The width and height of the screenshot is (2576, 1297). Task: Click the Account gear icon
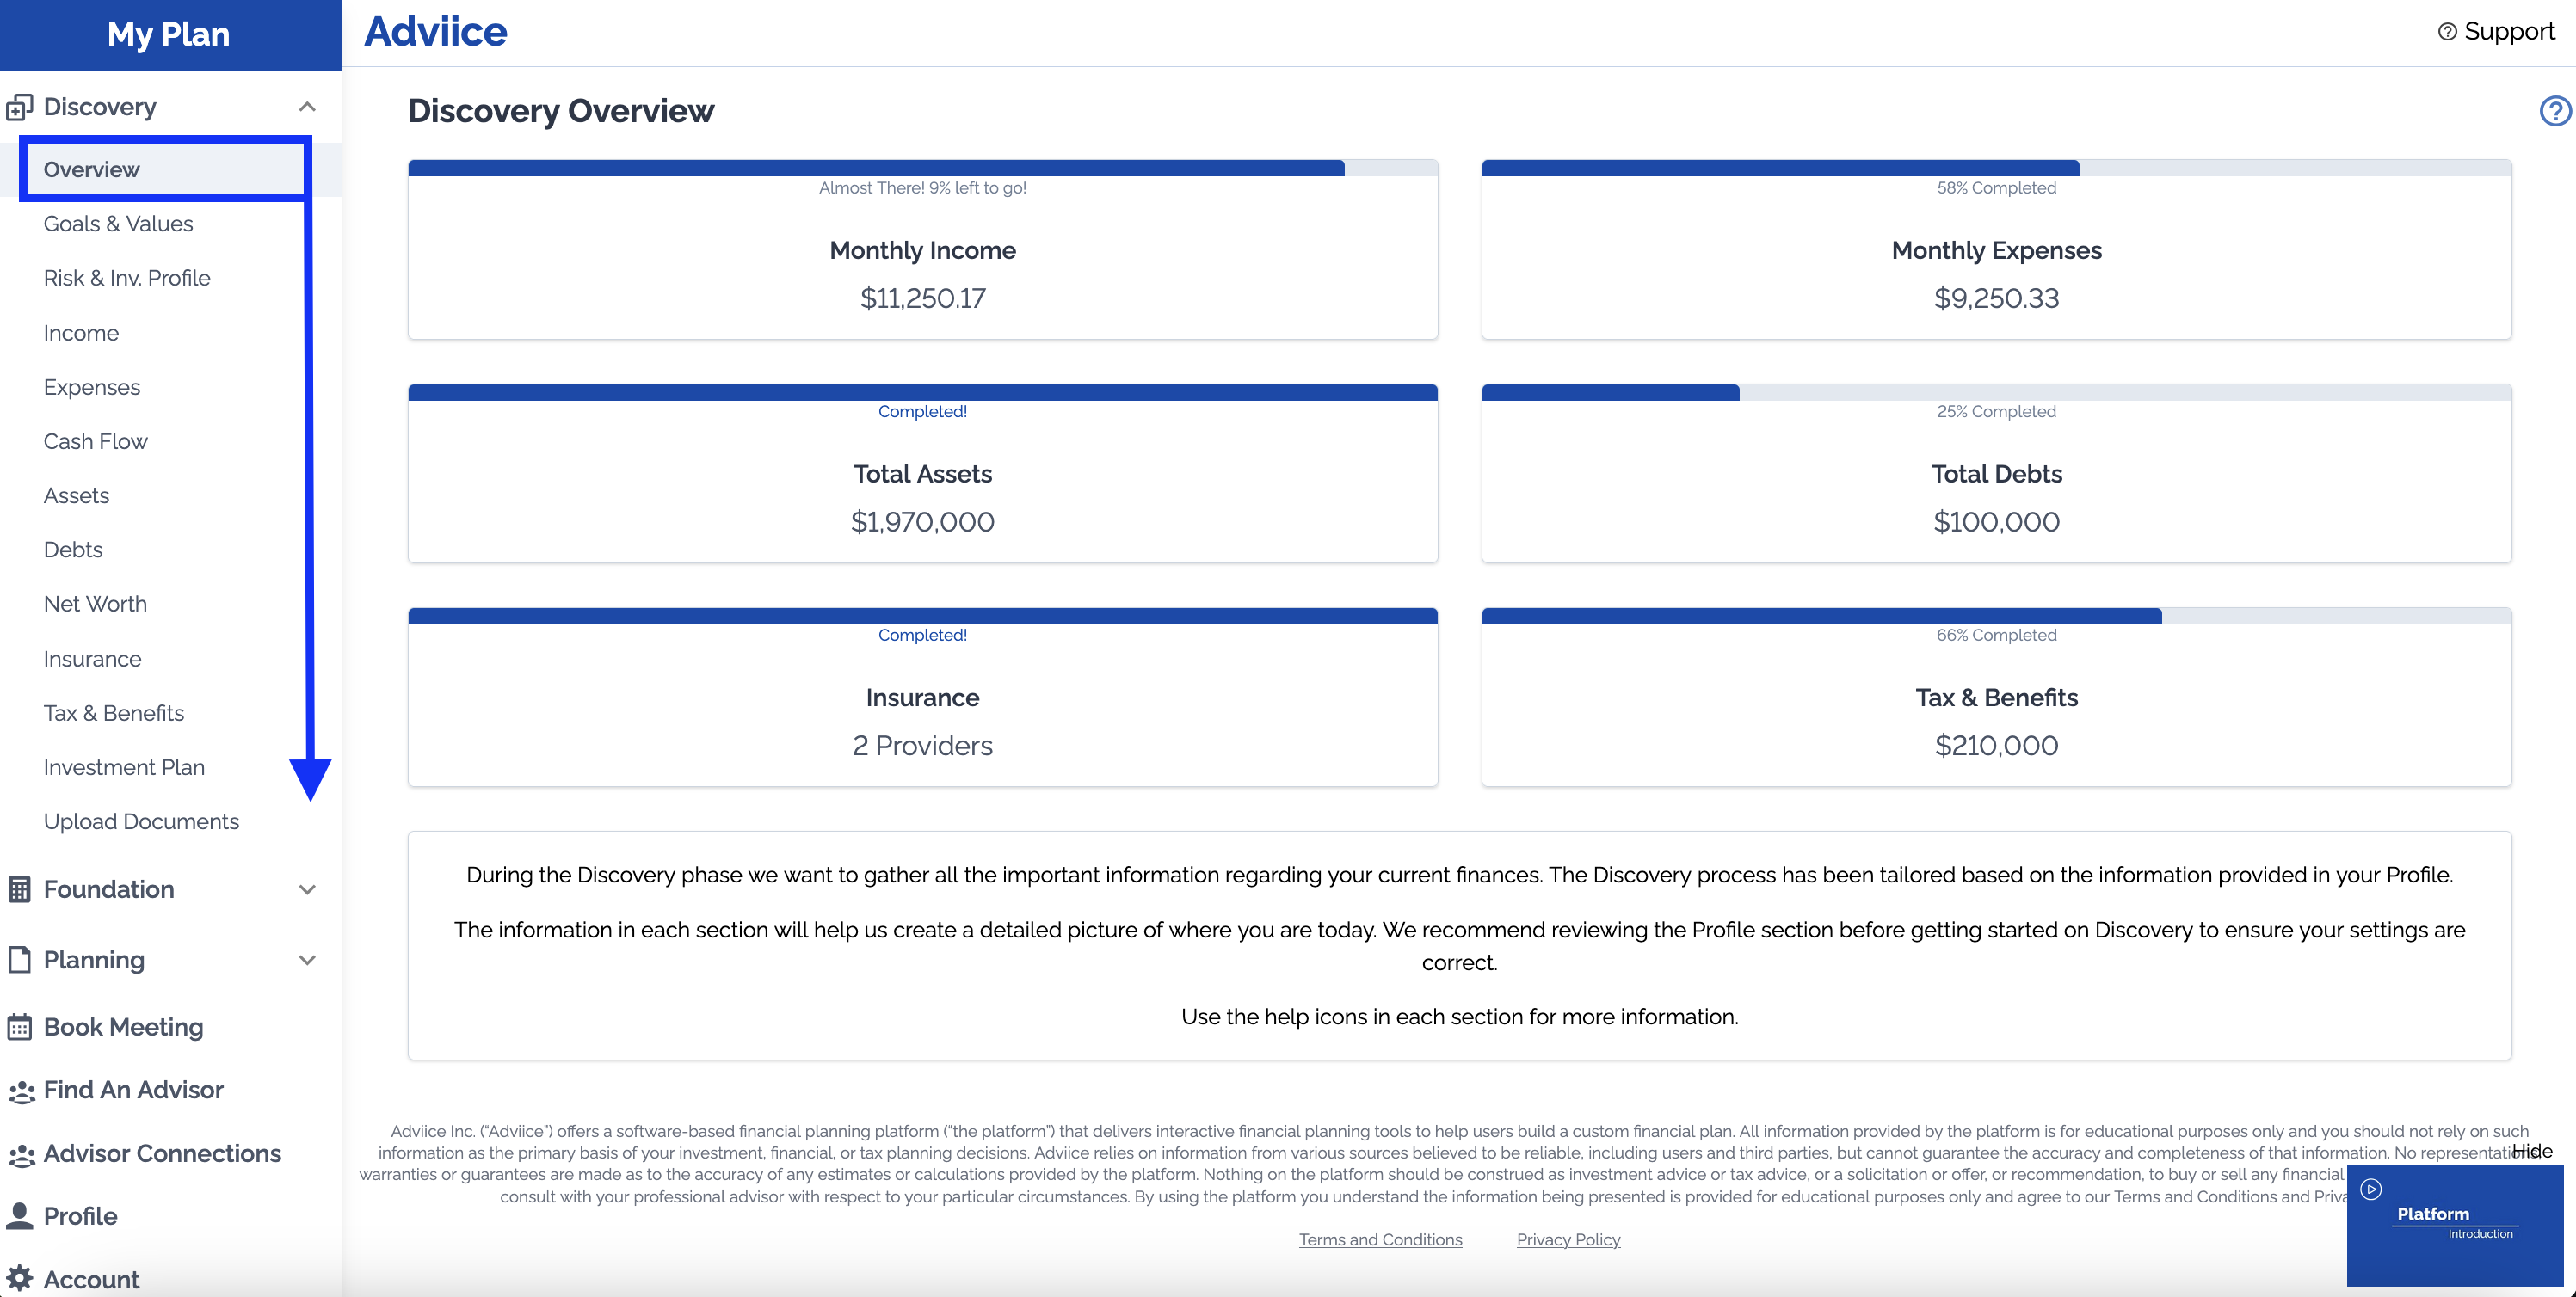19,1278
